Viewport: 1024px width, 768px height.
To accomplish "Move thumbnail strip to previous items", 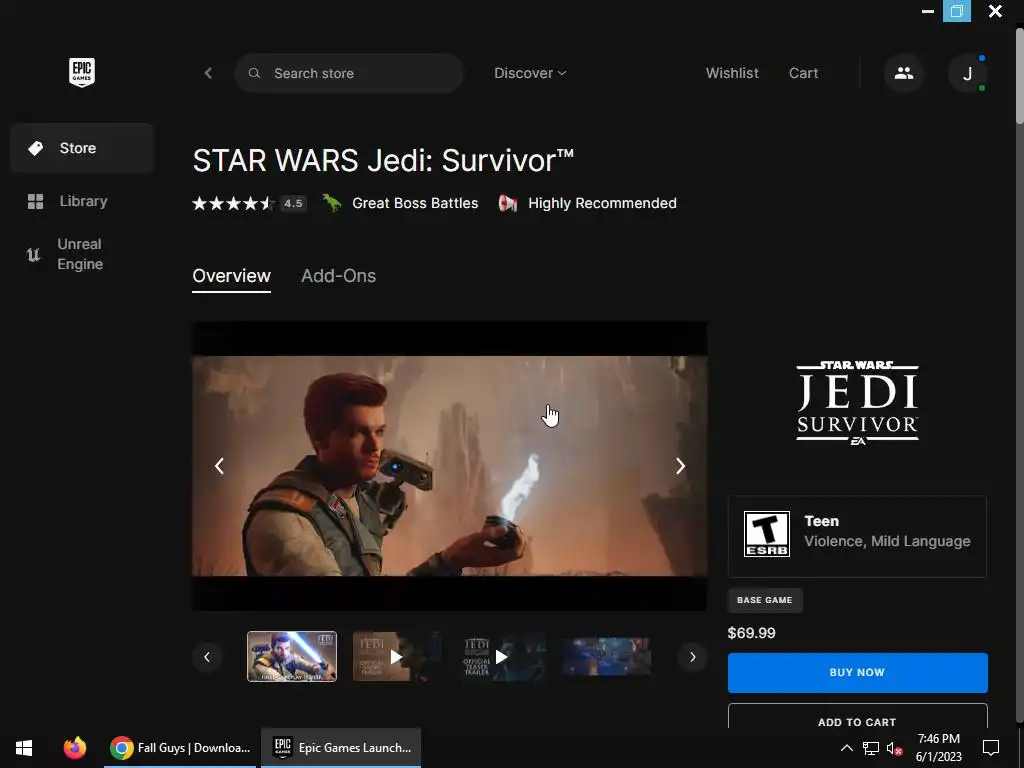I will click(207, 657).
